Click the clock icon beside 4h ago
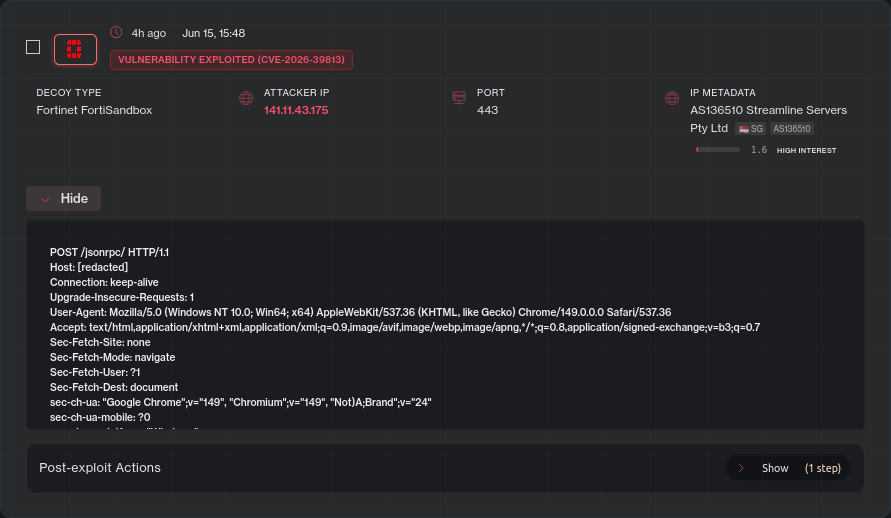The height and width of the screenshot is (518, 891). click(116, 32)
